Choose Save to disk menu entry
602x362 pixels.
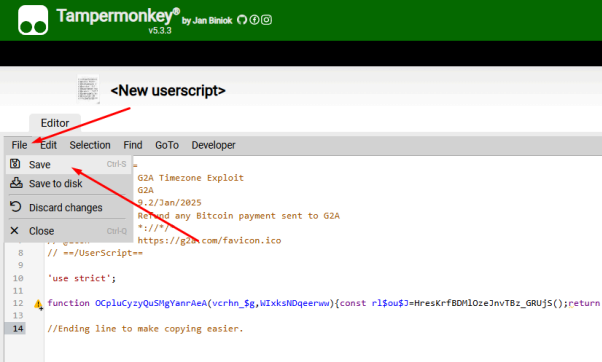tap(69, 183)
